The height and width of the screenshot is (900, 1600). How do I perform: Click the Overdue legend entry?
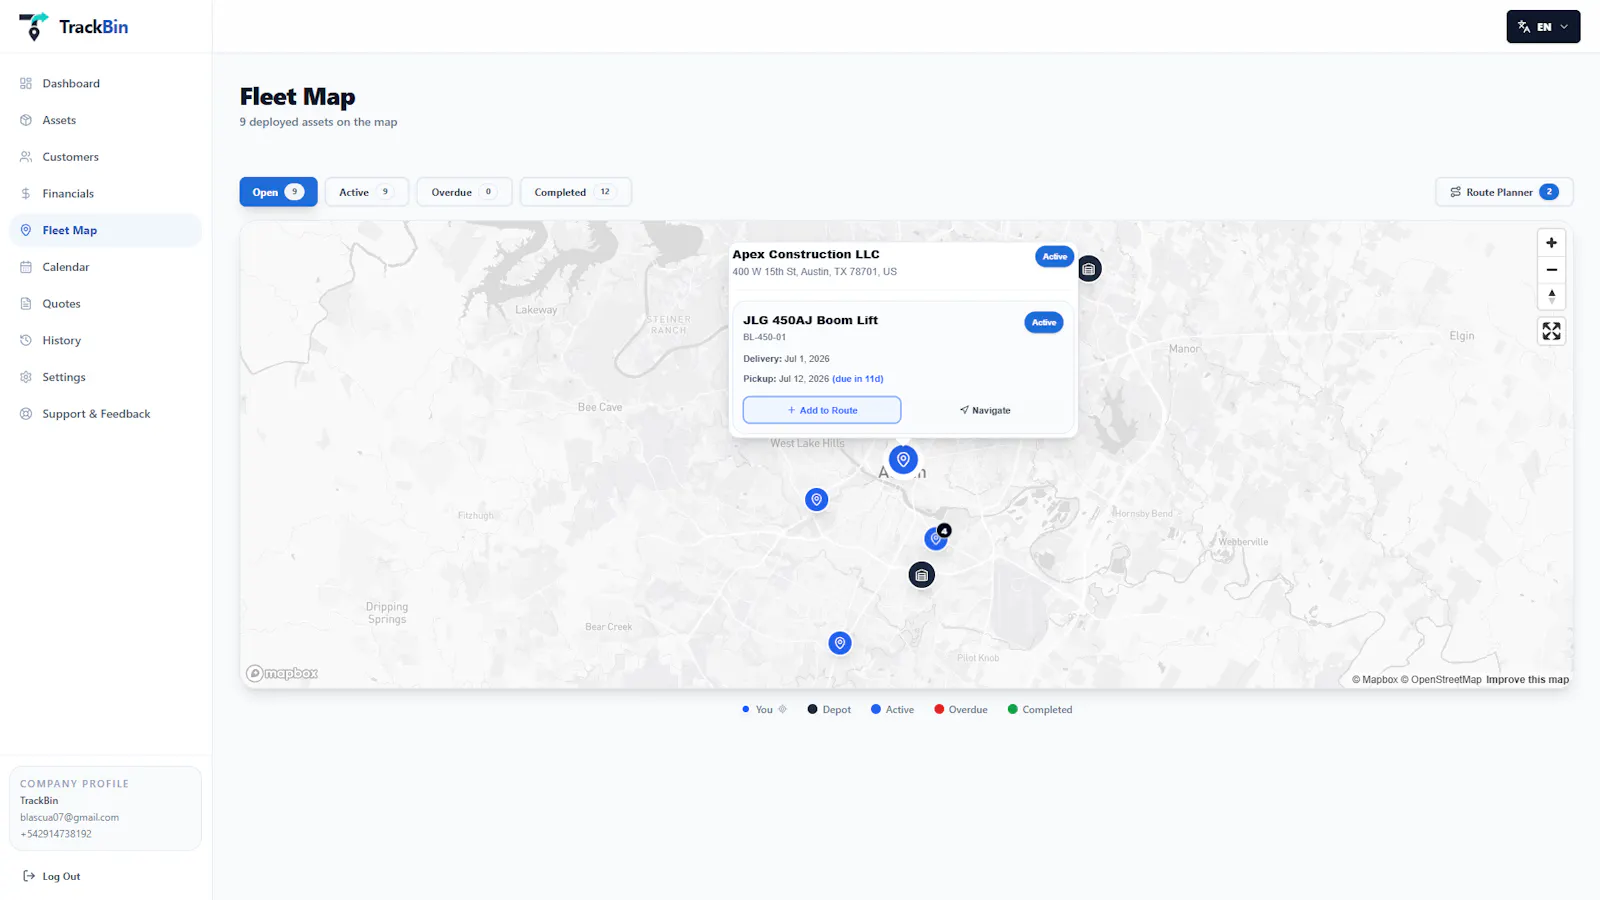[x=960, y=709]
